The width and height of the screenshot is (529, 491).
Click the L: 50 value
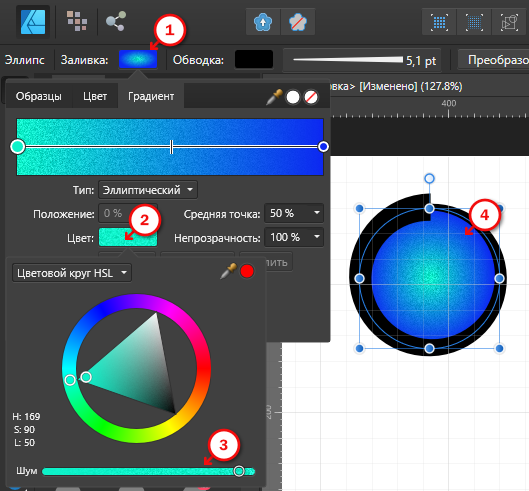pos(24,442)
